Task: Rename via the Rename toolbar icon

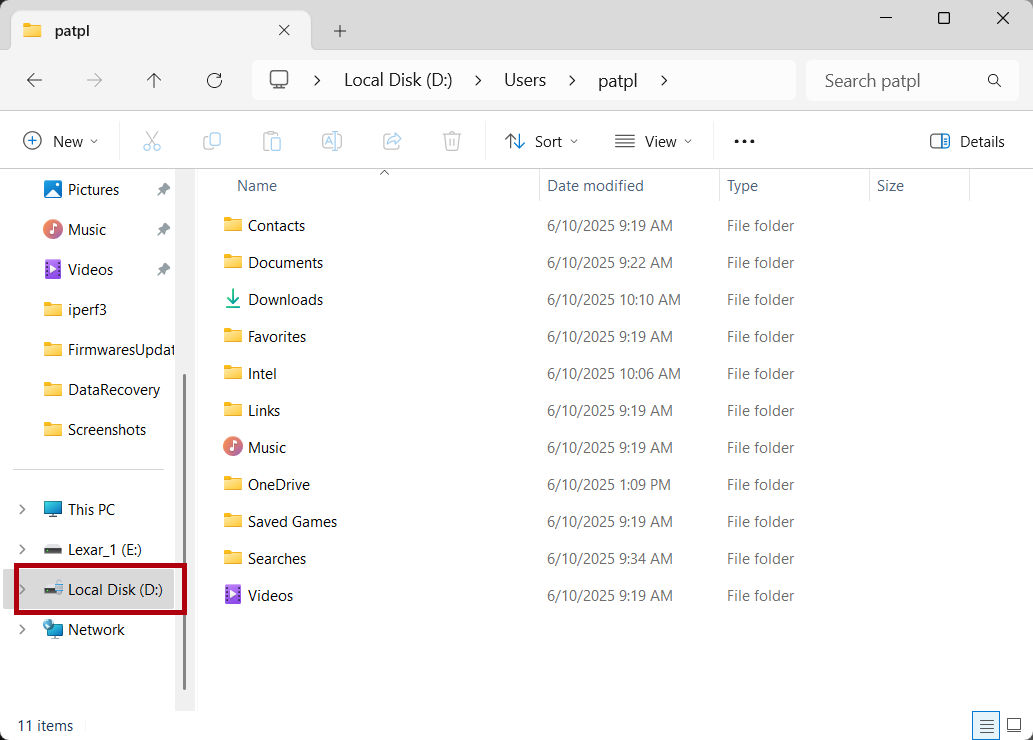Action: (x=331, y=141)
